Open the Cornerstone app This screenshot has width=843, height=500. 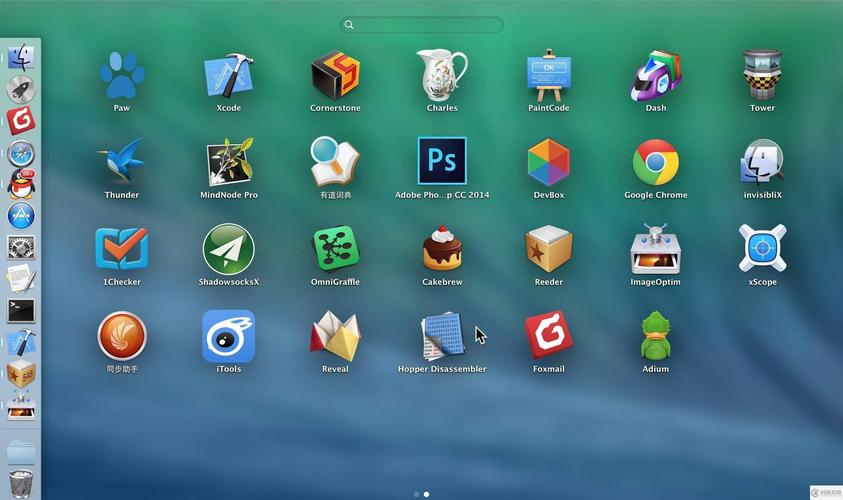[335, 75]
